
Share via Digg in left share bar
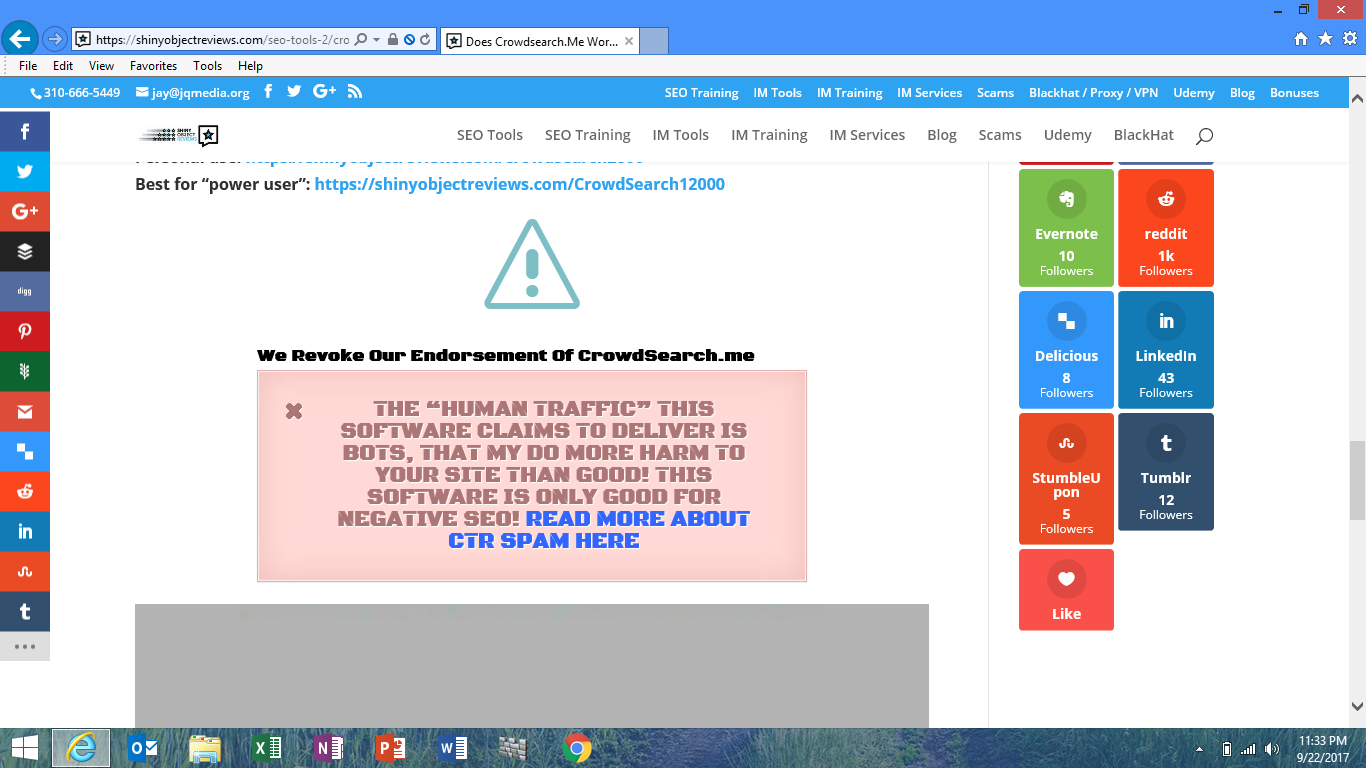point(25,292)
